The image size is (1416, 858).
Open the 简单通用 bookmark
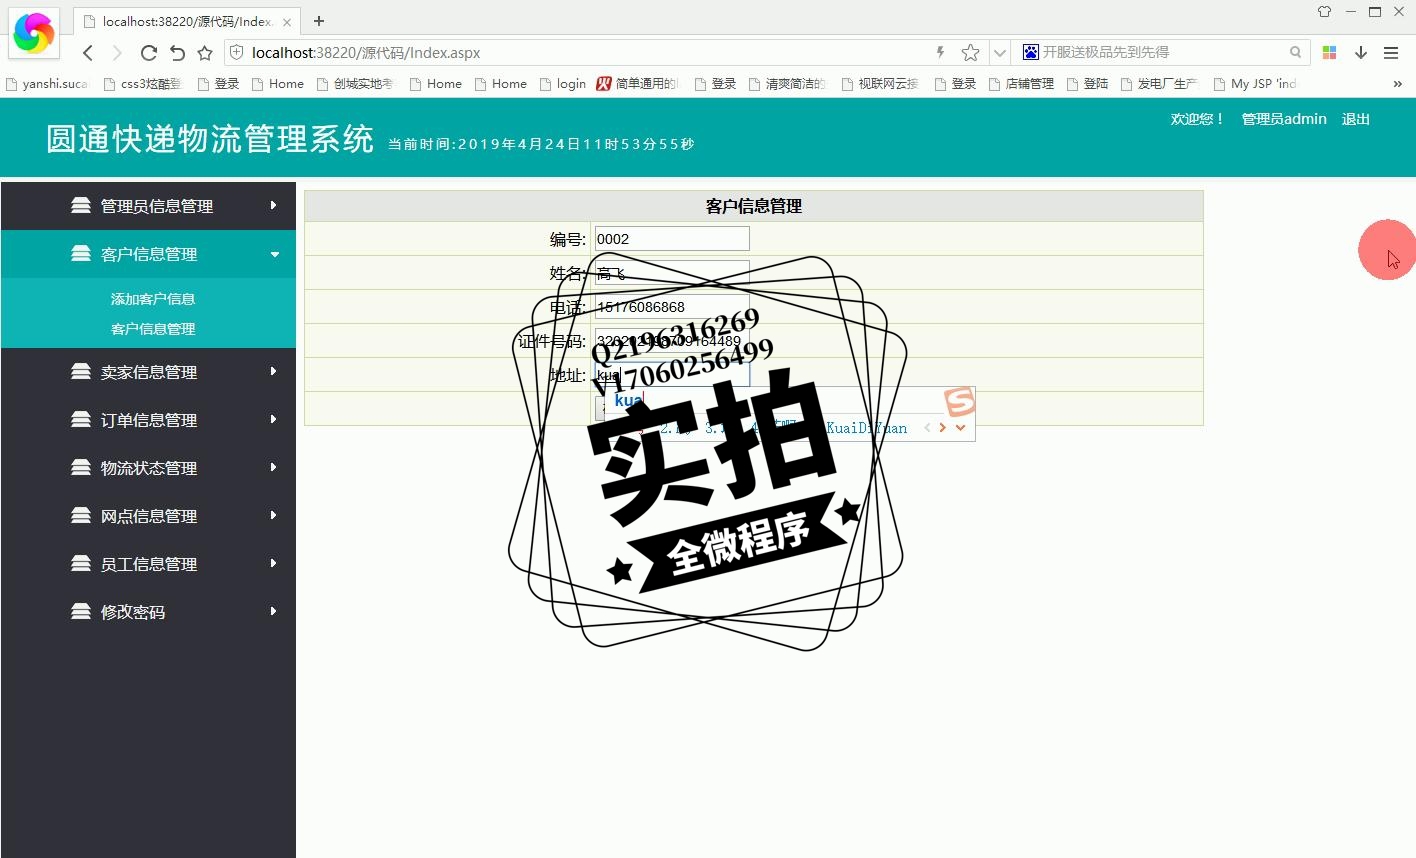pos(638,84)
